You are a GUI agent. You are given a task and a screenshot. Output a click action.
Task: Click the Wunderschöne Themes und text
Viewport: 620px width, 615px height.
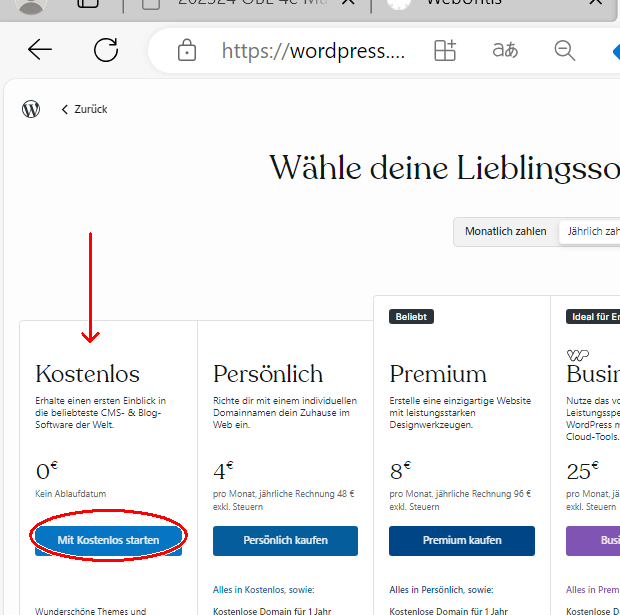(x=91, y=611)
